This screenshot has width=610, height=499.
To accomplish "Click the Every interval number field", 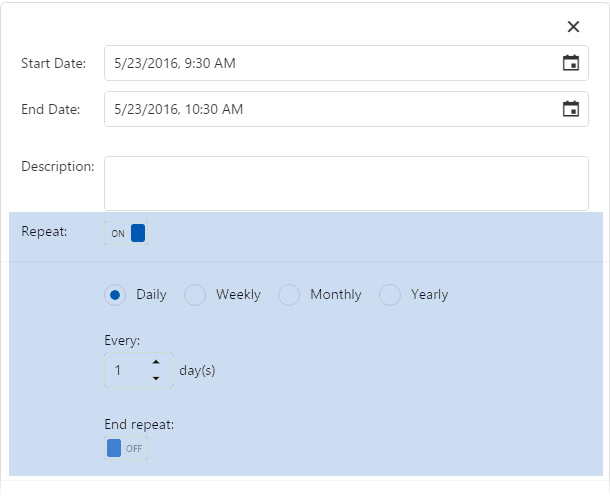I will point(125,370).
